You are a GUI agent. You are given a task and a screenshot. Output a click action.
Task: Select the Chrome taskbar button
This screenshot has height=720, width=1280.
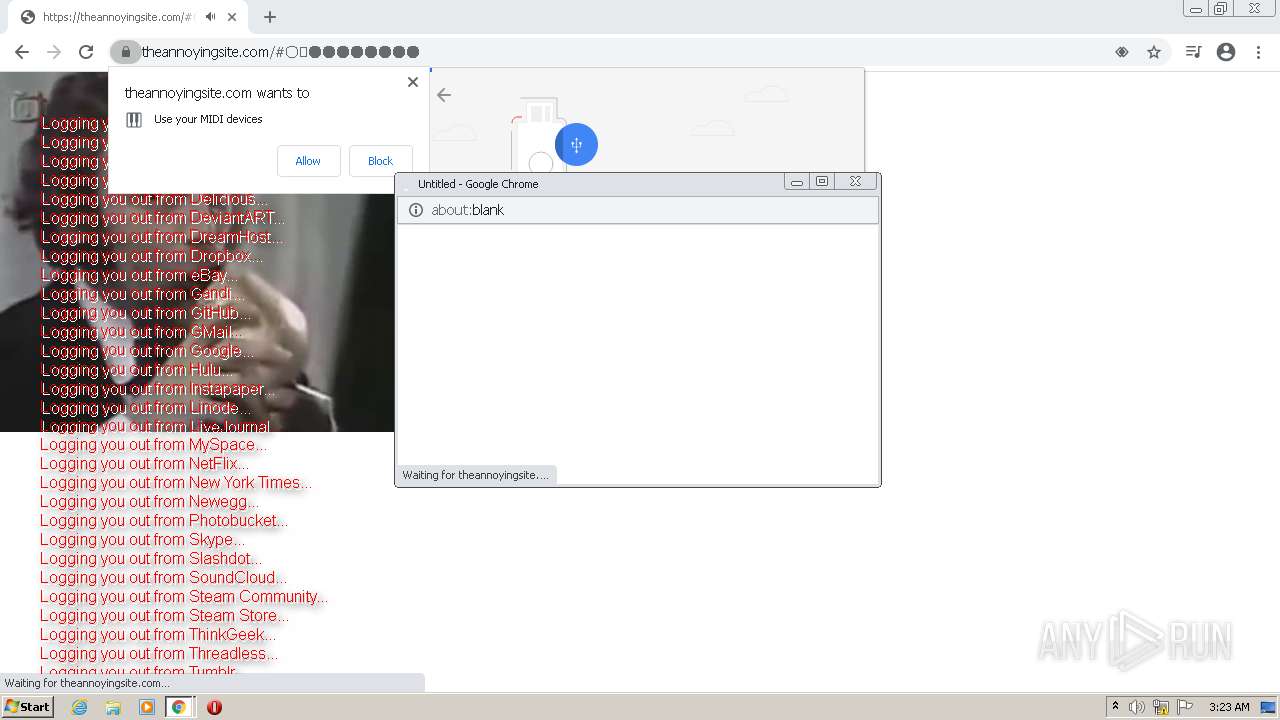(x=179, y=707)
